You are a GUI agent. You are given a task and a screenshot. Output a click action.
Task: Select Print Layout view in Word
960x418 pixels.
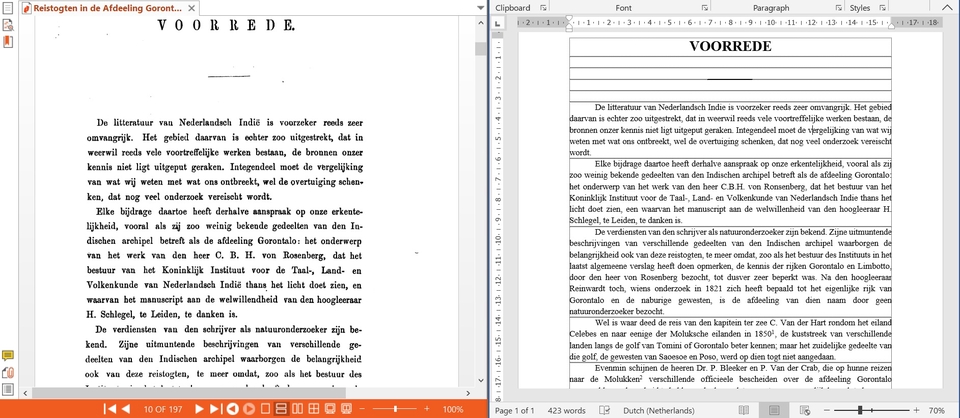tap(774, 410)
